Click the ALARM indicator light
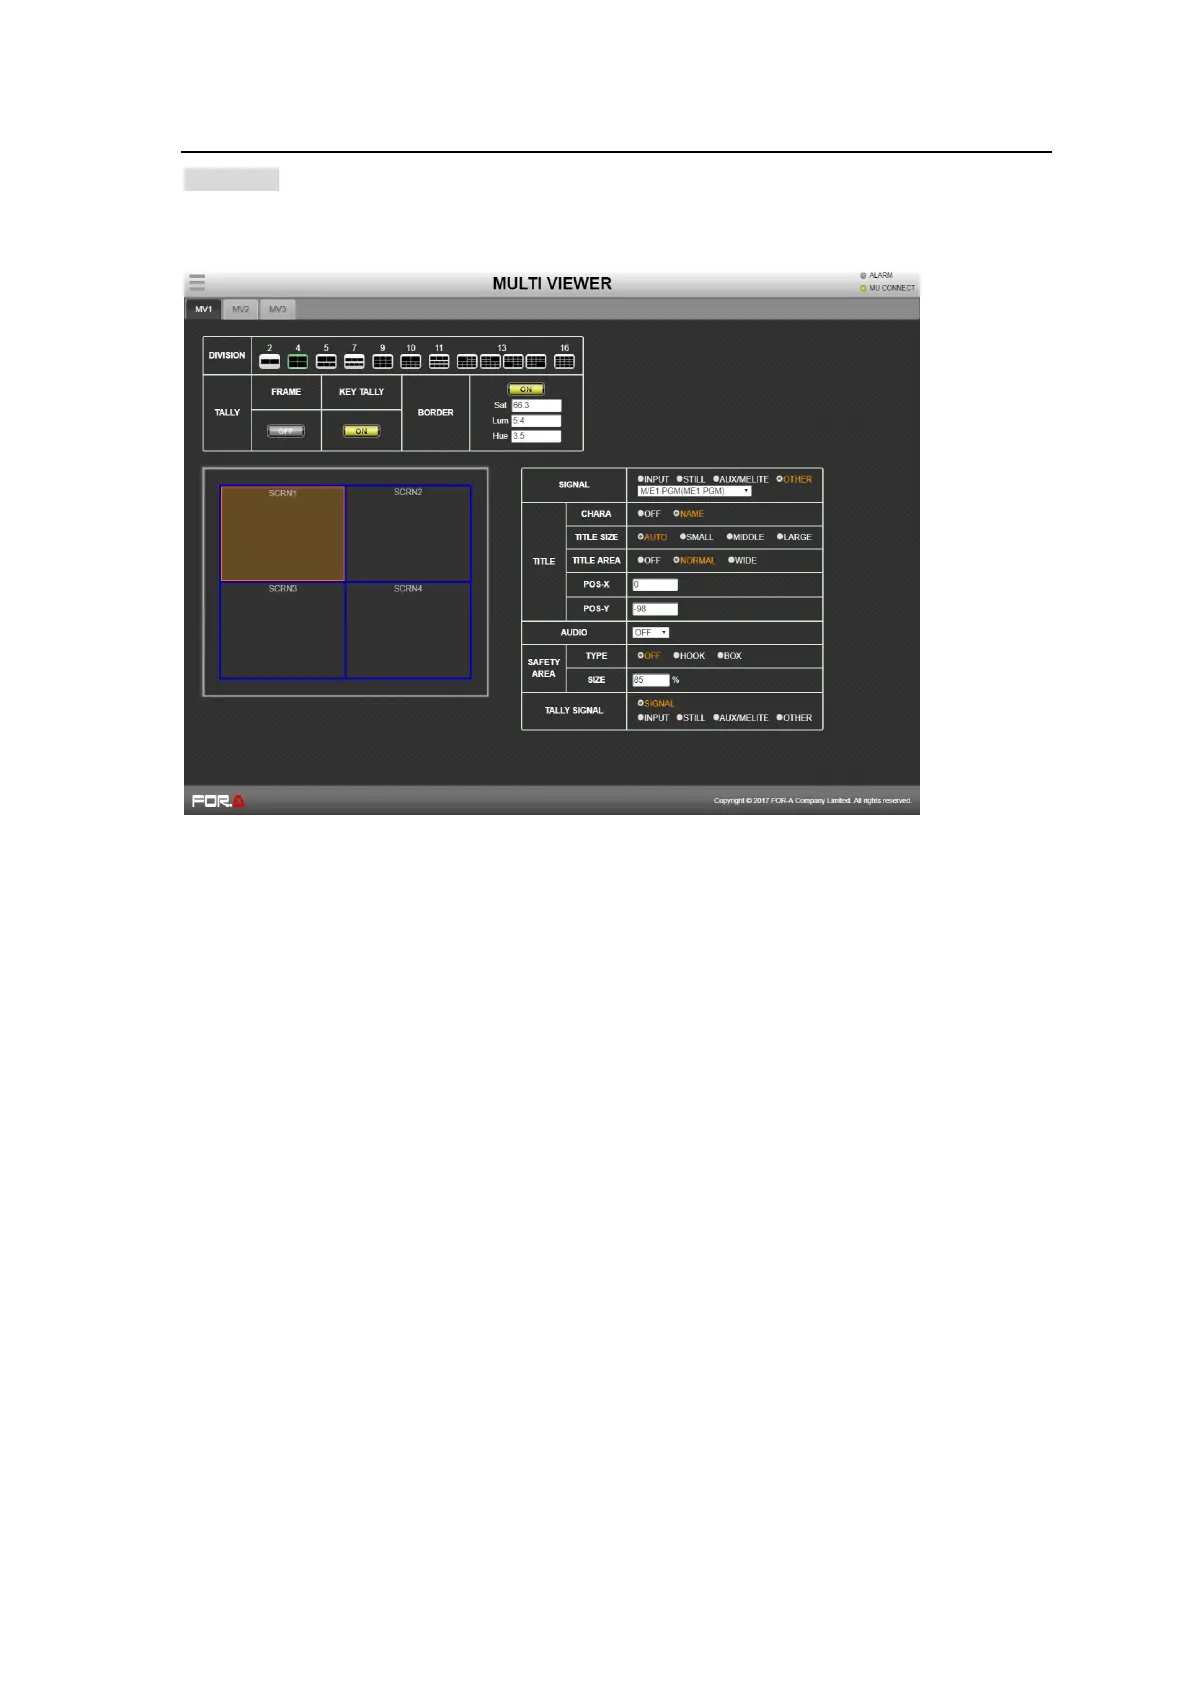1191x1684 pixels. 863,275
